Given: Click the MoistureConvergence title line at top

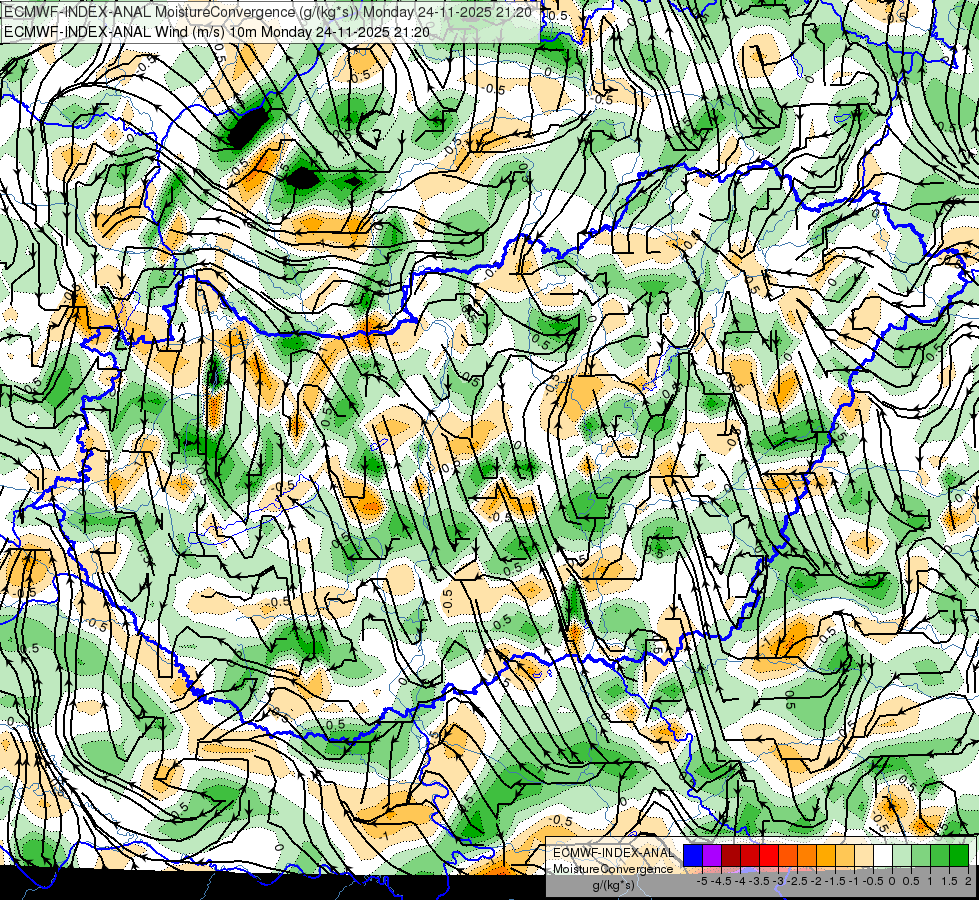Looking at the screenshot, I should pyautogui.click(x=268, y=12).
